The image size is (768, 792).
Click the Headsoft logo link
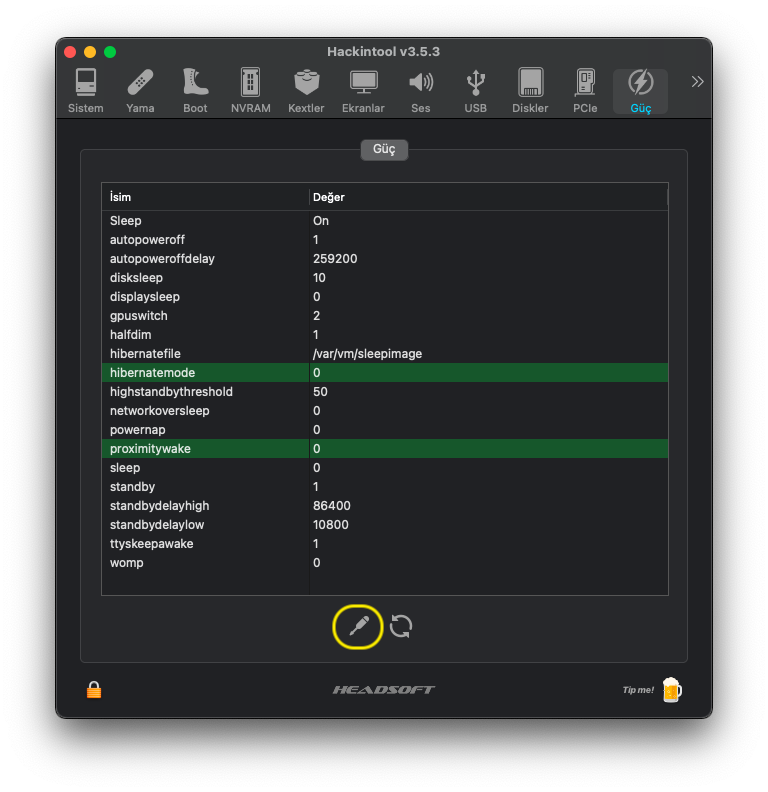(x=384, y=690)
